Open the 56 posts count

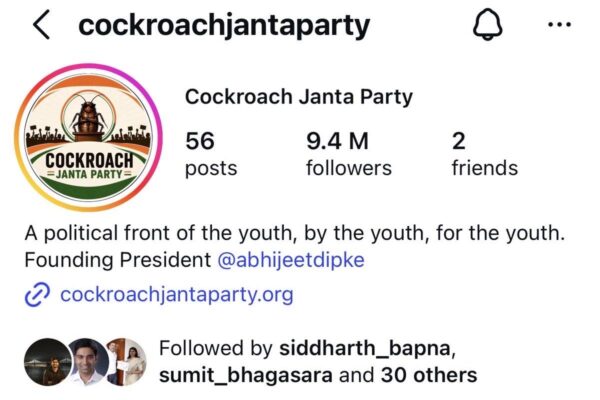tap(211, 154)
